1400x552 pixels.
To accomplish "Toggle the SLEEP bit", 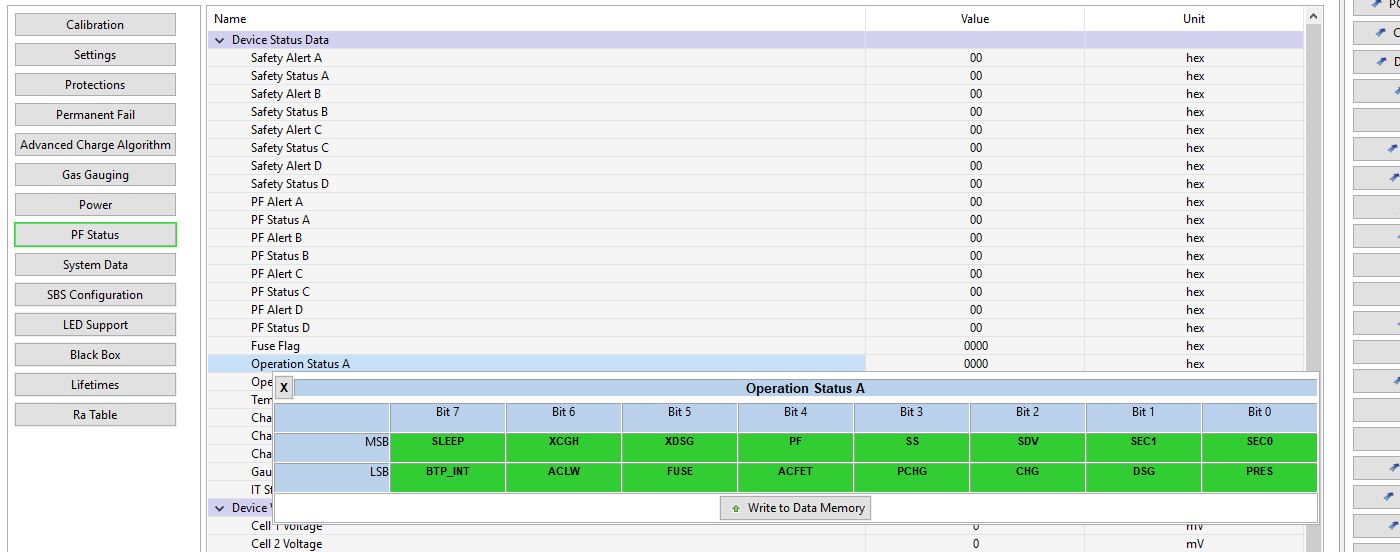I will [x=448, y=446].
